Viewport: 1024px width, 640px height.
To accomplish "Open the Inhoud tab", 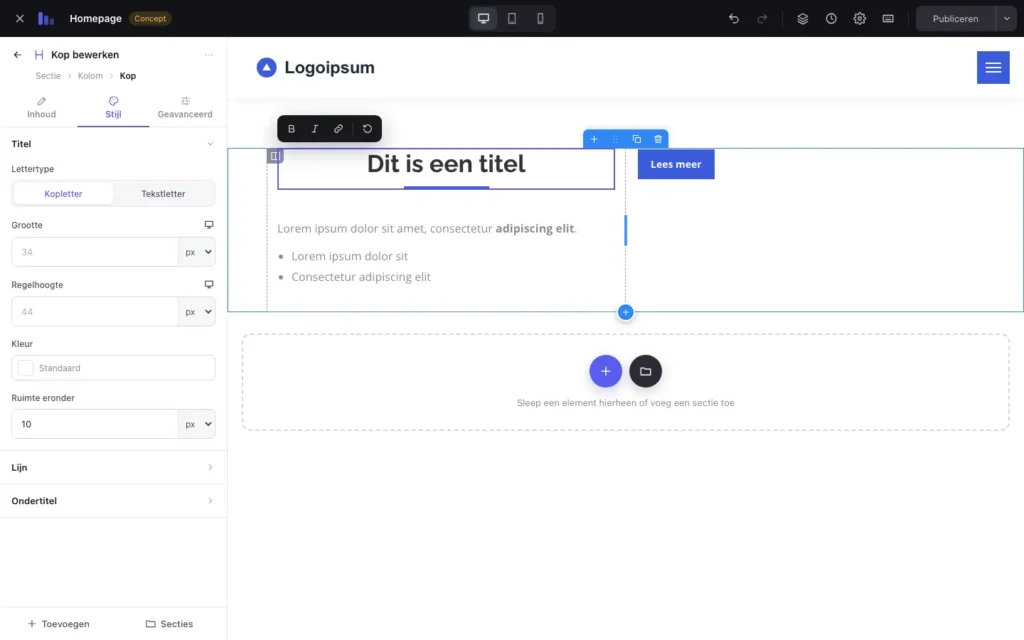I will click(41, 108).
